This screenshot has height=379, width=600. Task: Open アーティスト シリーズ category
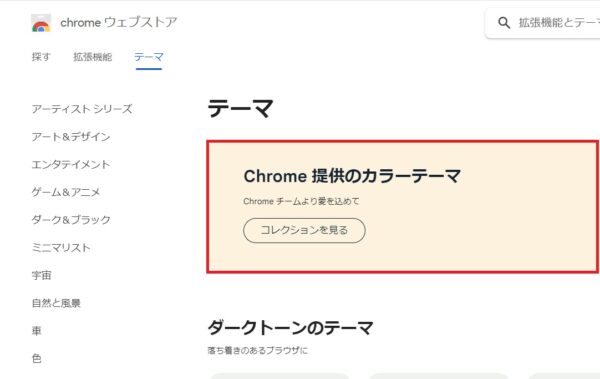82,109
